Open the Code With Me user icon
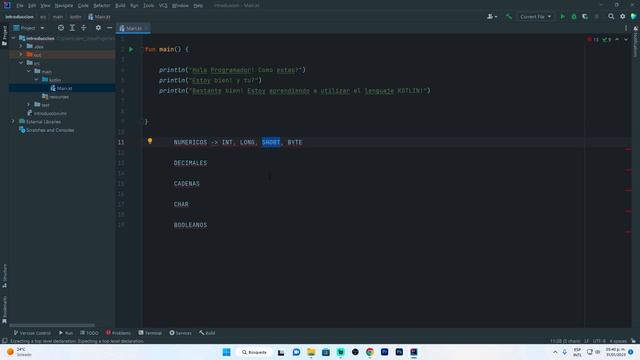Viewport: 640px width, 360px height. point(492,17)
